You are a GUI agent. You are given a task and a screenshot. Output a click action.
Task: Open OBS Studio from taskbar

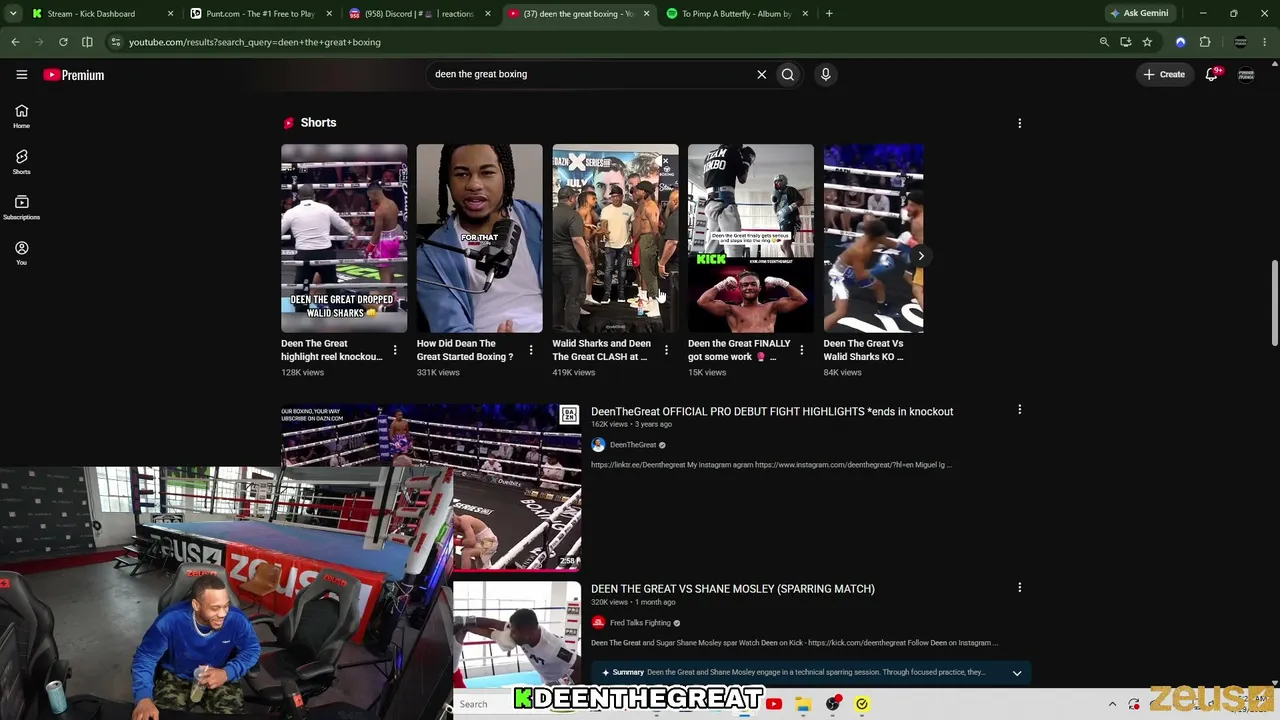click(832, 704)
